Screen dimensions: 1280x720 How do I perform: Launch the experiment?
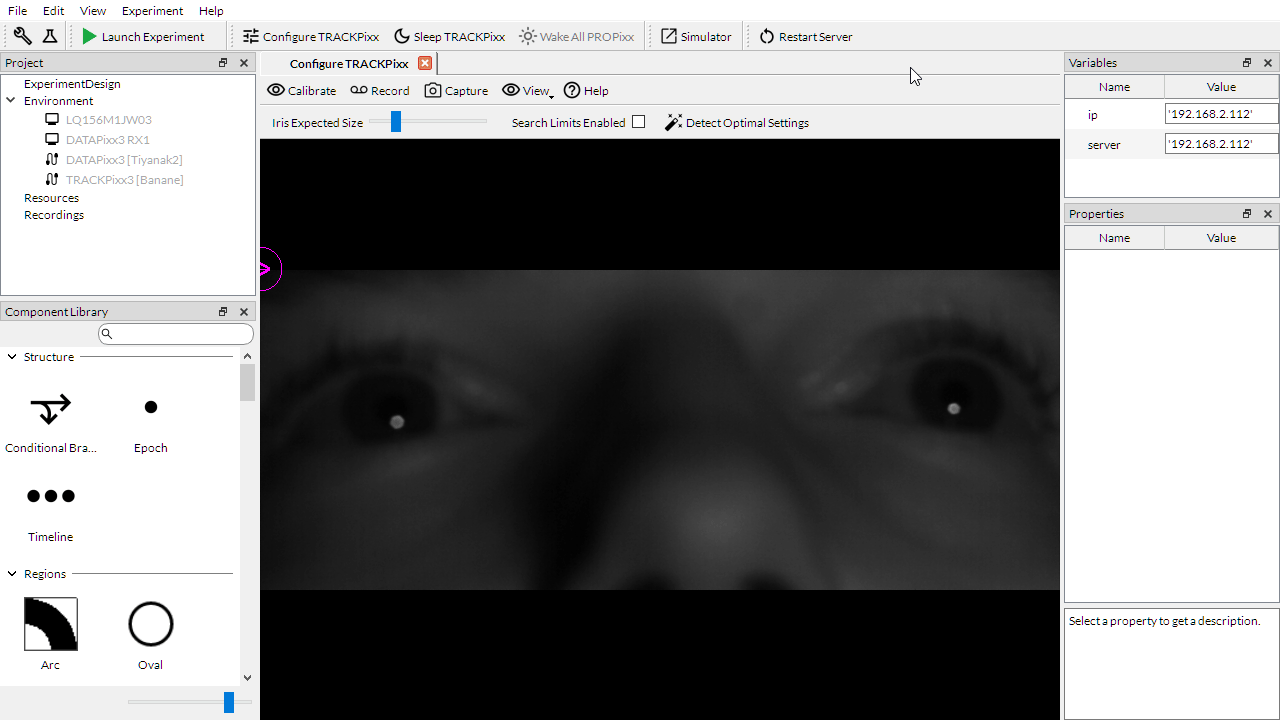(148, 36)
